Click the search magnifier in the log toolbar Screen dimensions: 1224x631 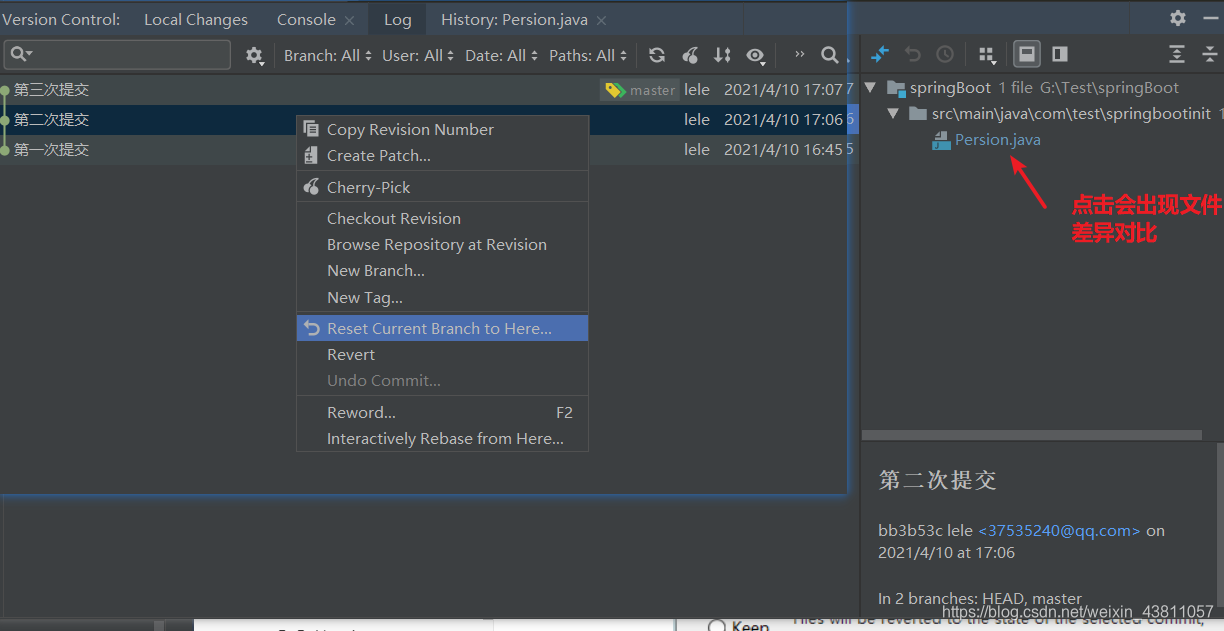pyautogui.click(x=829, y=56)
